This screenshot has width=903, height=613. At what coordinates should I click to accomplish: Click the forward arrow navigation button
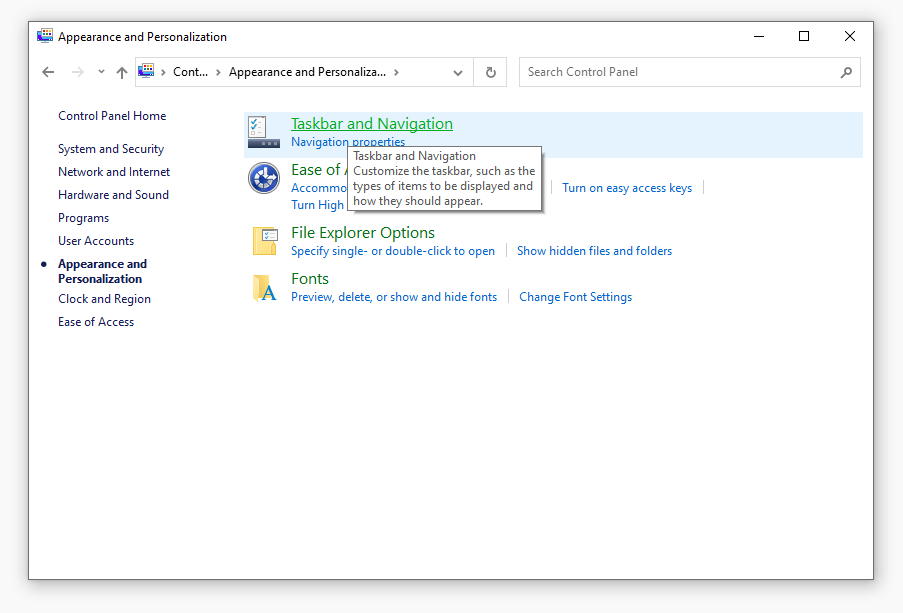pyautogui.click(x=78, y=72)
